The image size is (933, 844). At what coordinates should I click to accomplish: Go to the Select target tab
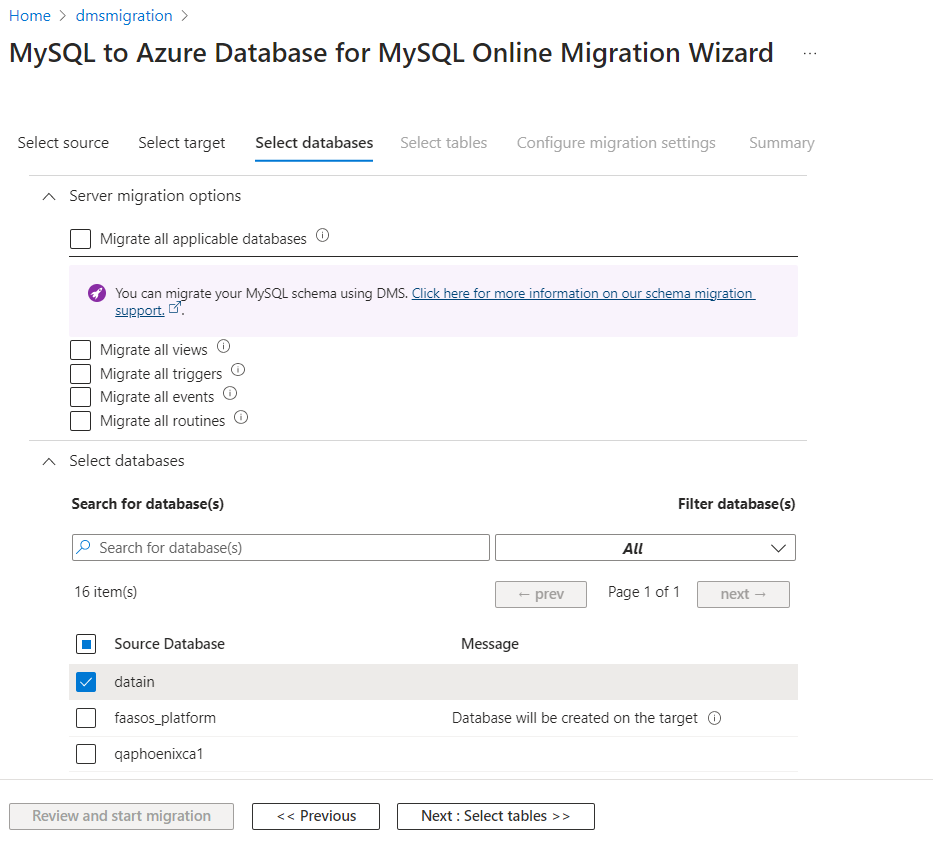coord(182,143)
